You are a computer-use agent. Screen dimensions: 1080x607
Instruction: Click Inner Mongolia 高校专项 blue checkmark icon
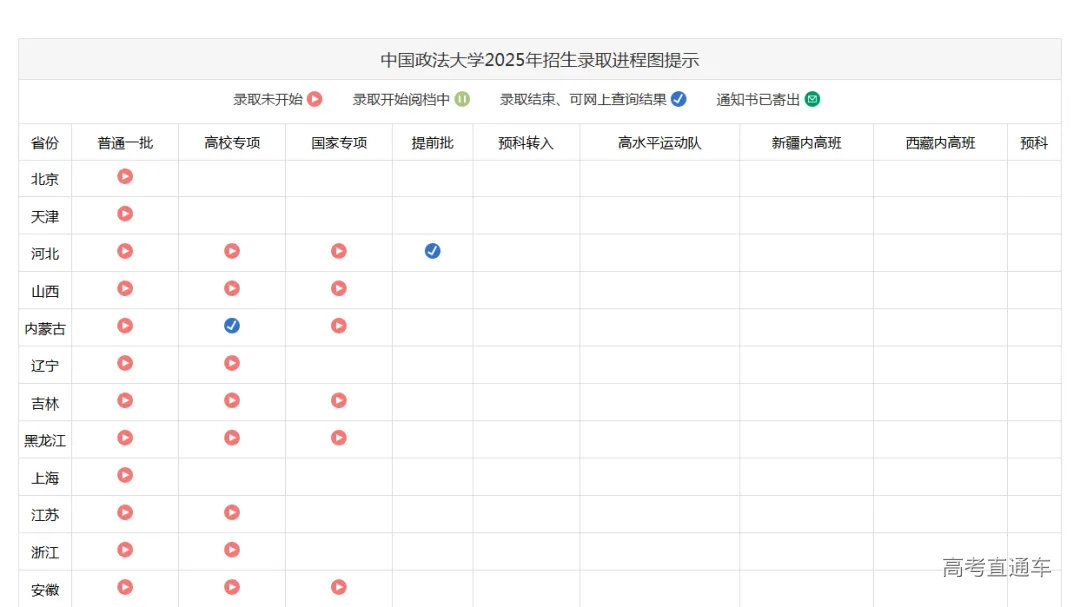232,325
